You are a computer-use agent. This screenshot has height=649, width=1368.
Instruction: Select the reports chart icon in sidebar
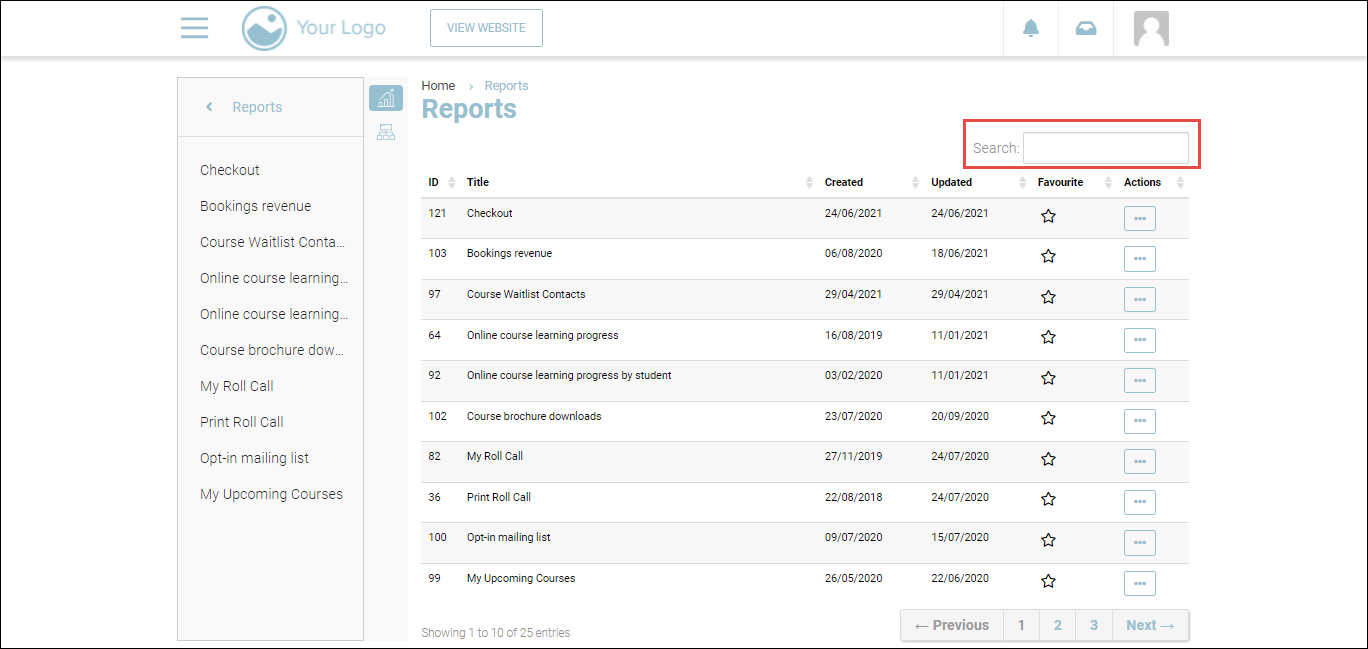[385, 98]
